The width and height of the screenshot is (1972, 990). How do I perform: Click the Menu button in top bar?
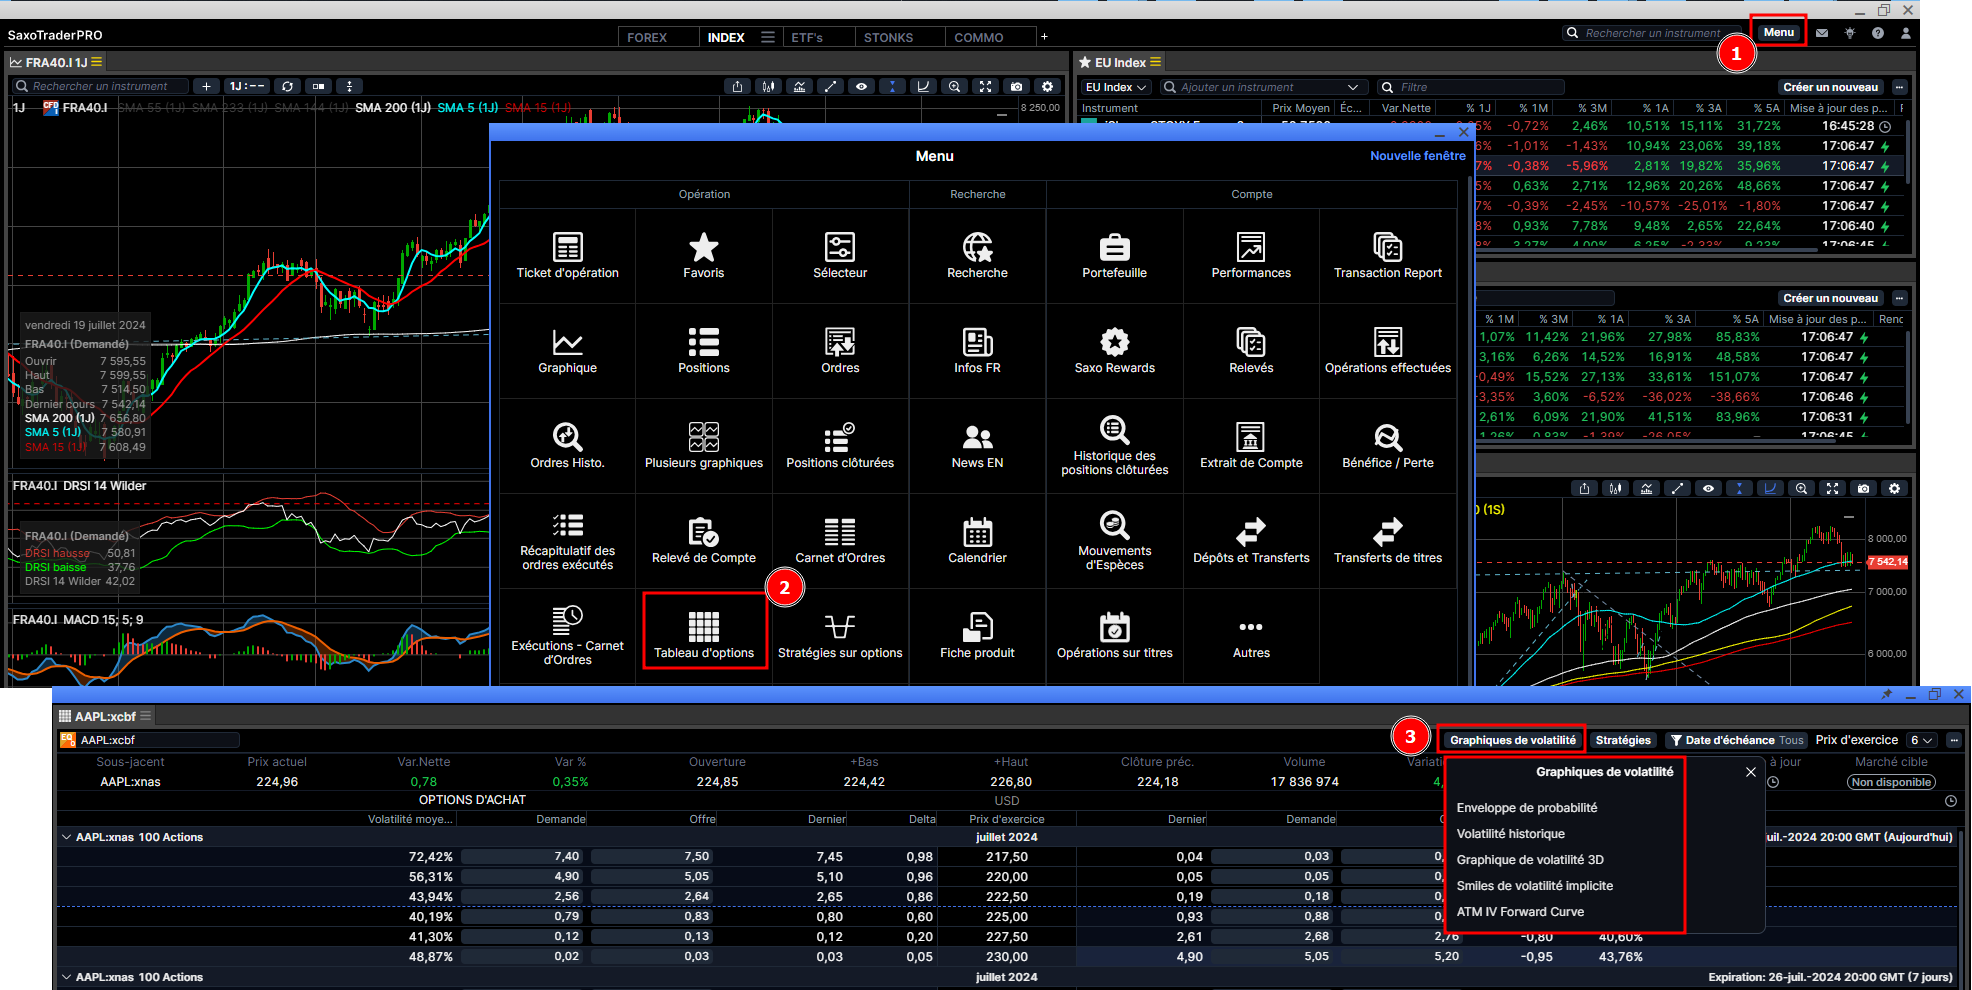tap(1778, 32)
